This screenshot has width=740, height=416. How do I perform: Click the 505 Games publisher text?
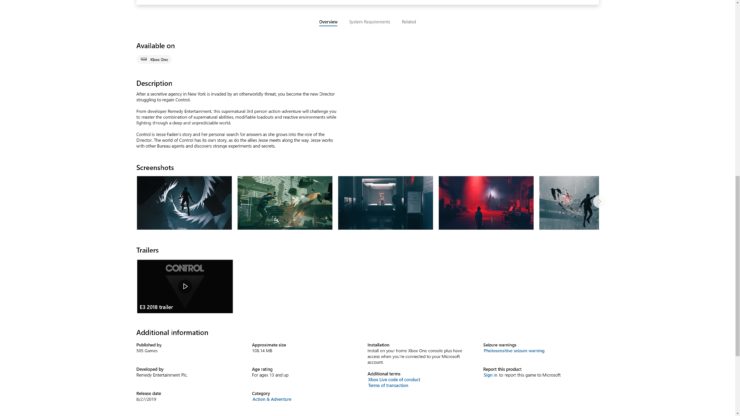tap(147, 351)
